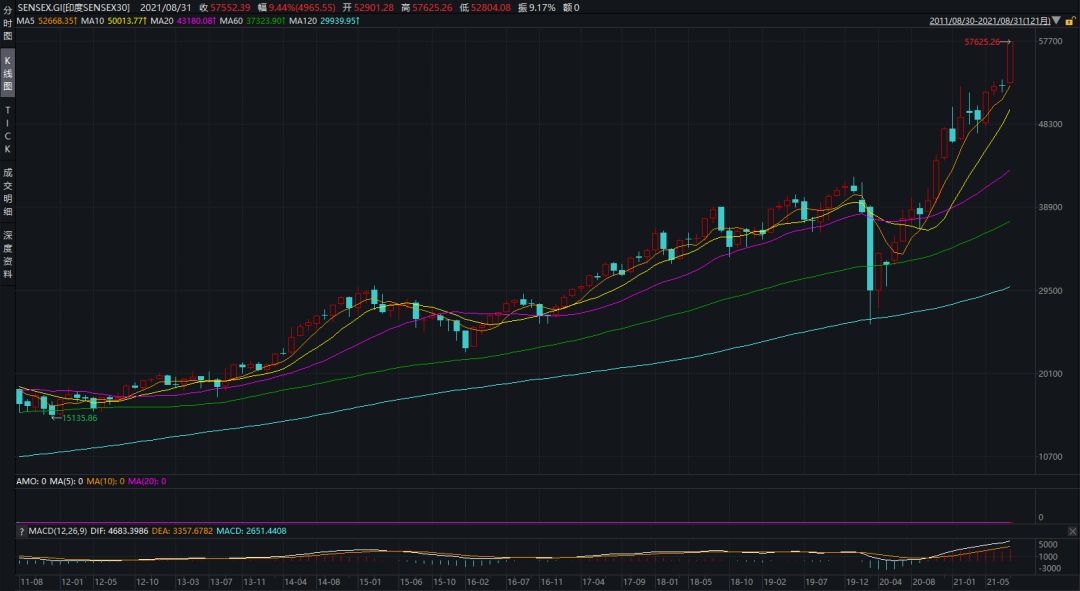Click the AMO: 0 volume label
Viewport: 1080px width, 591px height.
(31, 481)
